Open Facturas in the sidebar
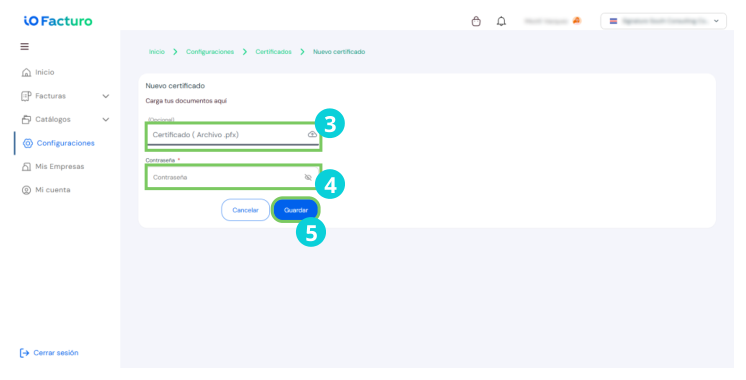The height and width of the screenshot is (380, 746). pyautogui.click(x=50, y=96)
